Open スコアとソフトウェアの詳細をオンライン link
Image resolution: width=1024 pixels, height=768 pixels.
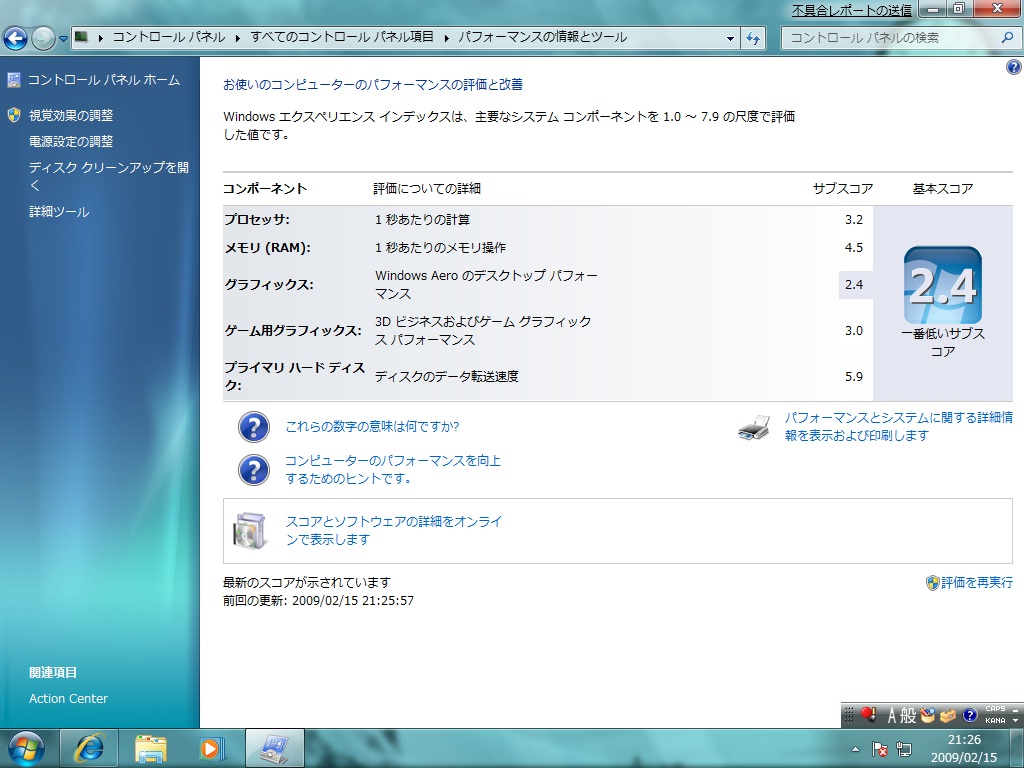394,530
